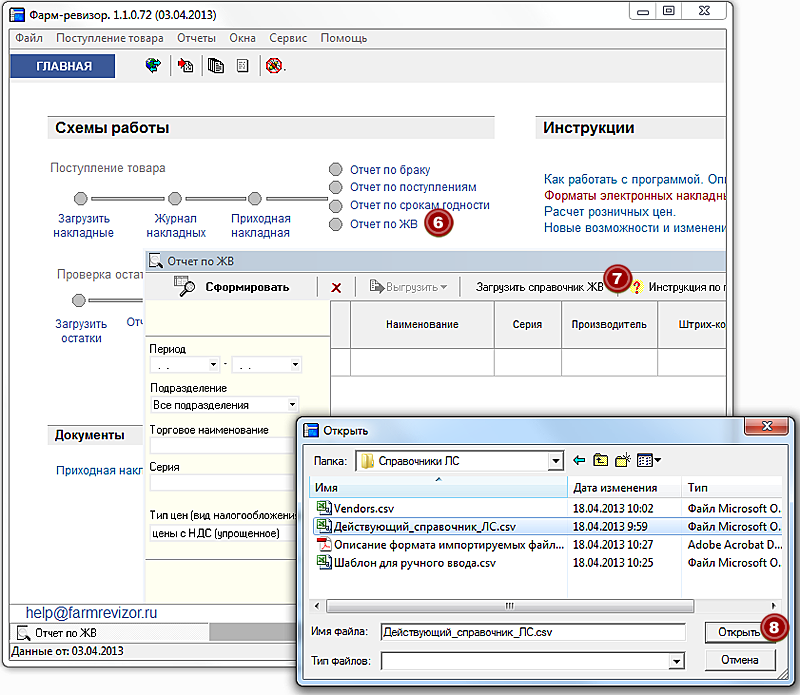Sort by Дата изменения column header

624,488
